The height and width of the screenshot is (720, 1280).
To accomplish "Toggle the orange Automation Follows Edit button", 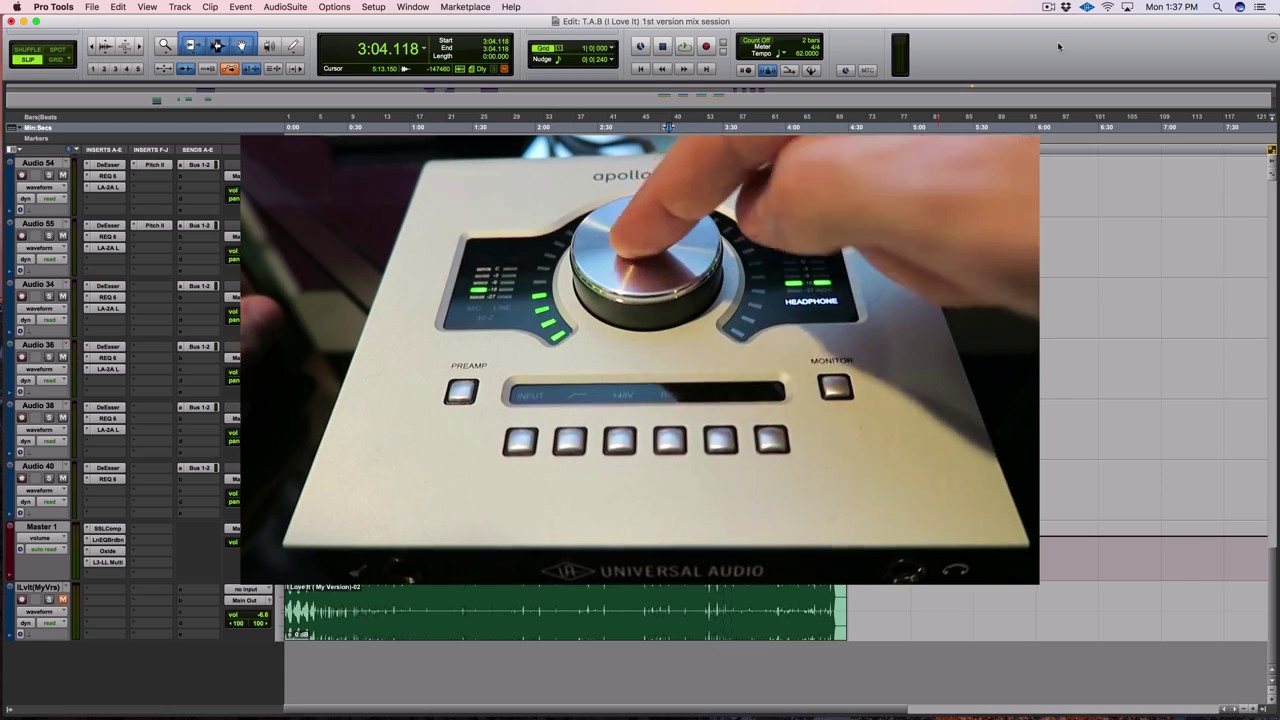I will 230,69.
